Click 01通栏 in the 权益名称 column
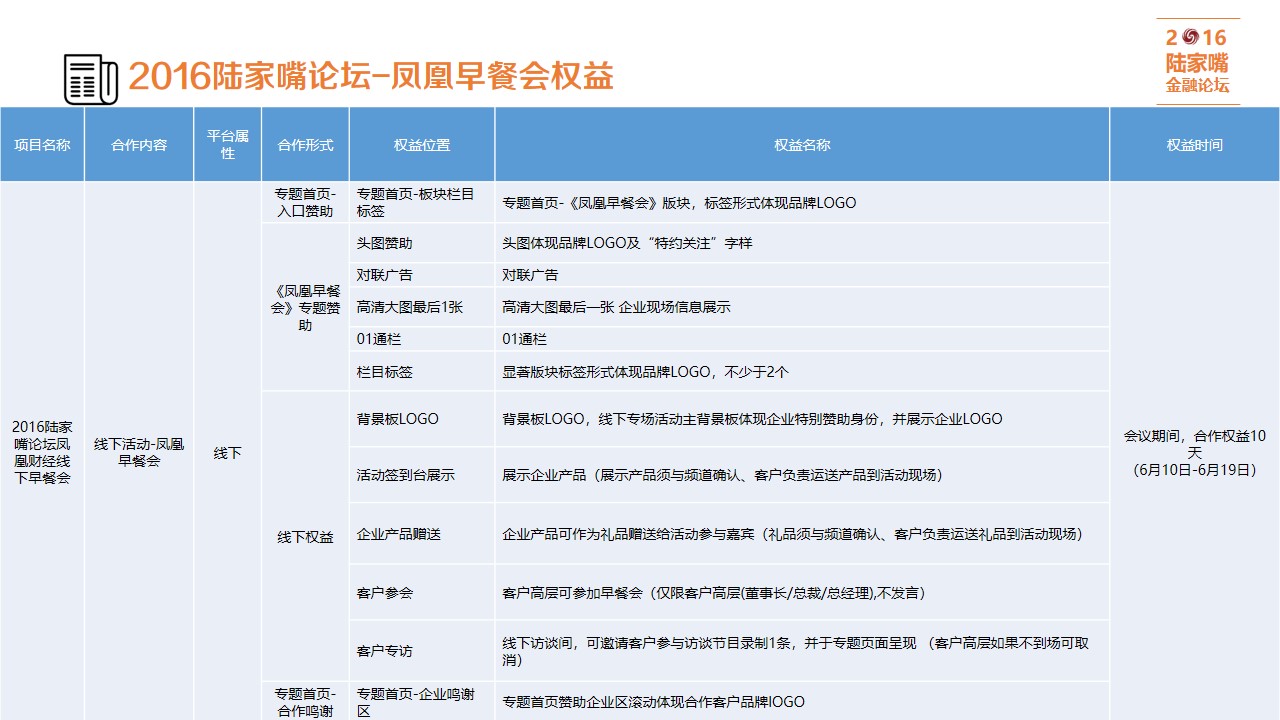This screenshot has width=1280, height=720. coord(802,339)
